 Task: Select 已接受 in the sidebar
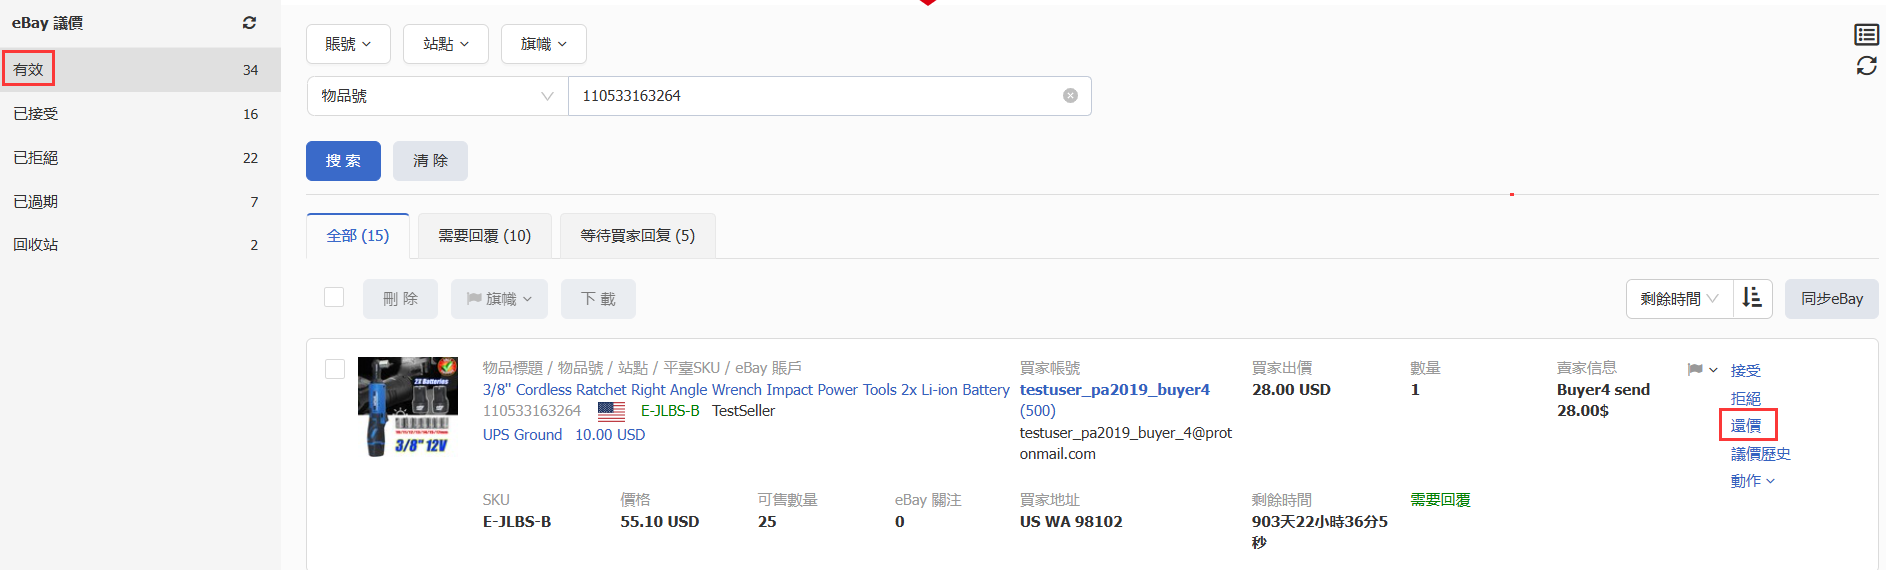click(x=36, y=114)
